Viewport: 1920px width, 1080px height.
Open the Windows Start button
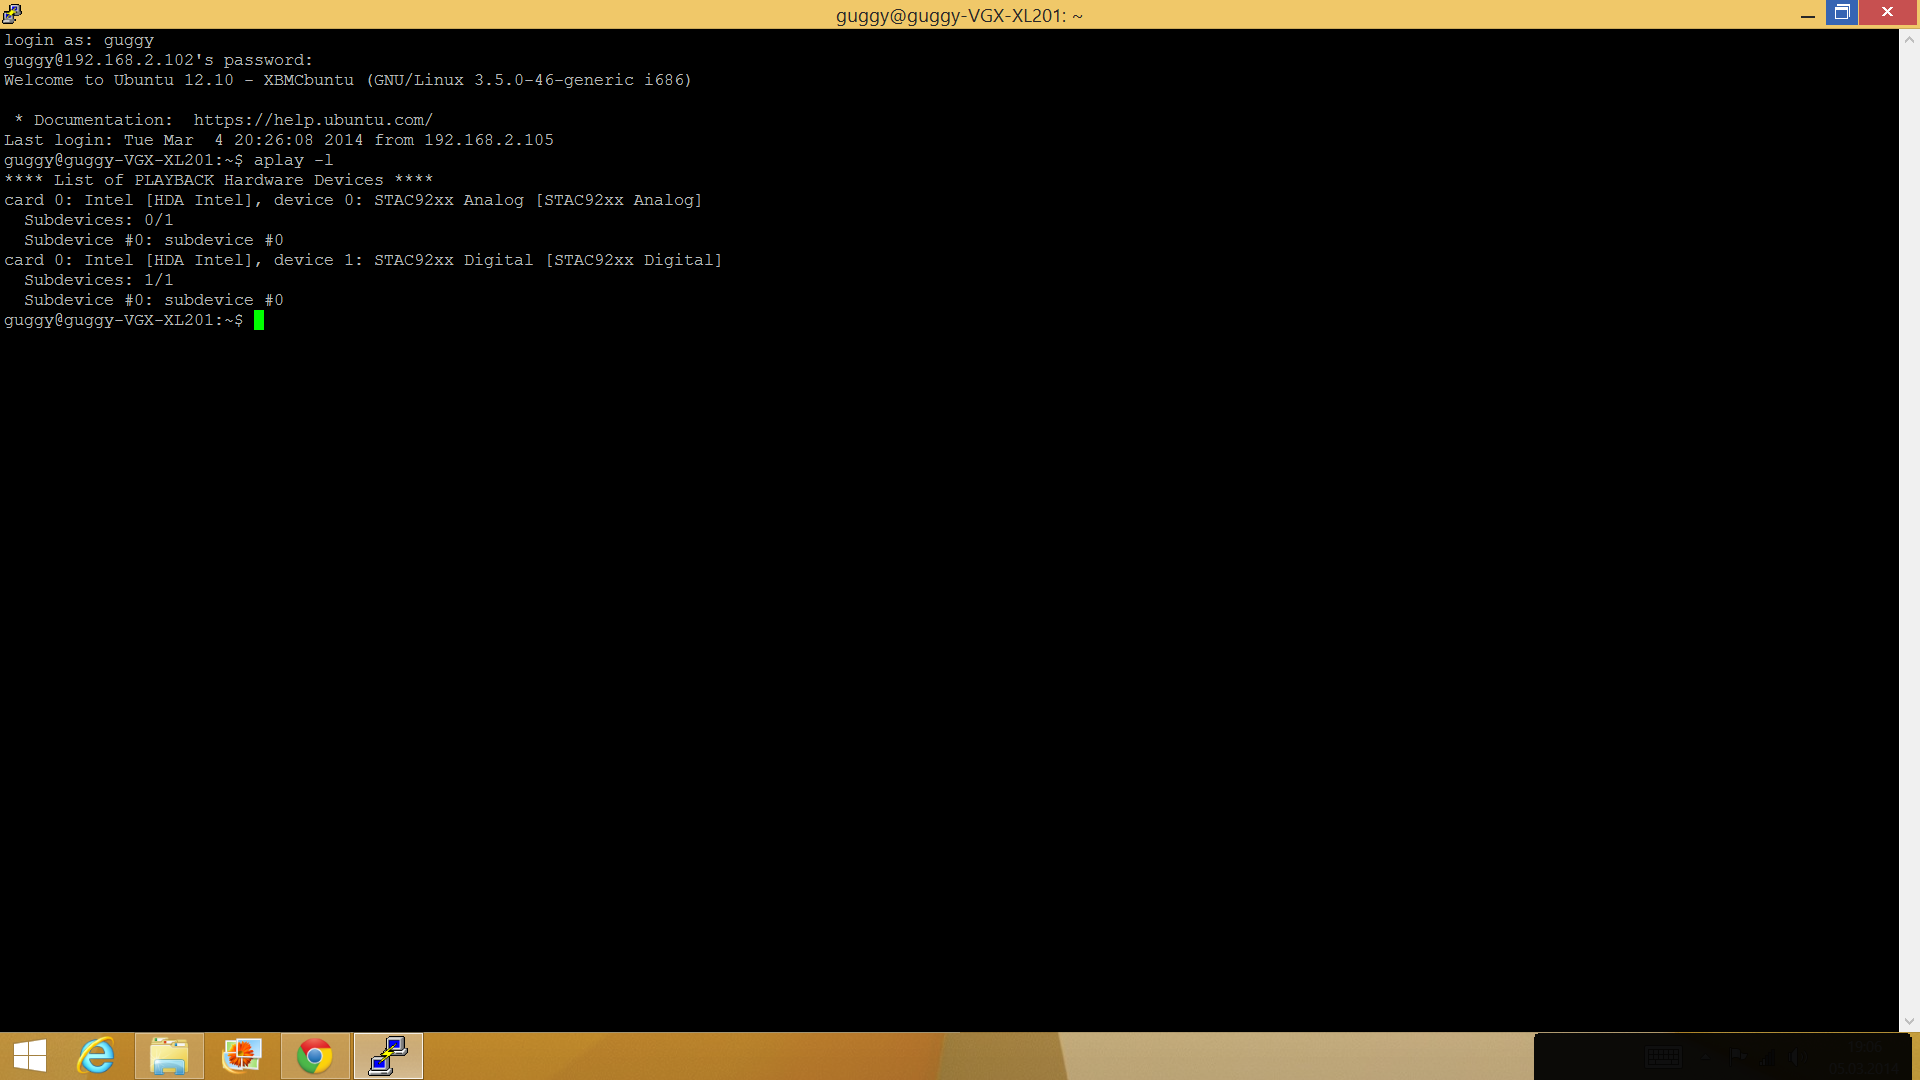(30, 1056)
